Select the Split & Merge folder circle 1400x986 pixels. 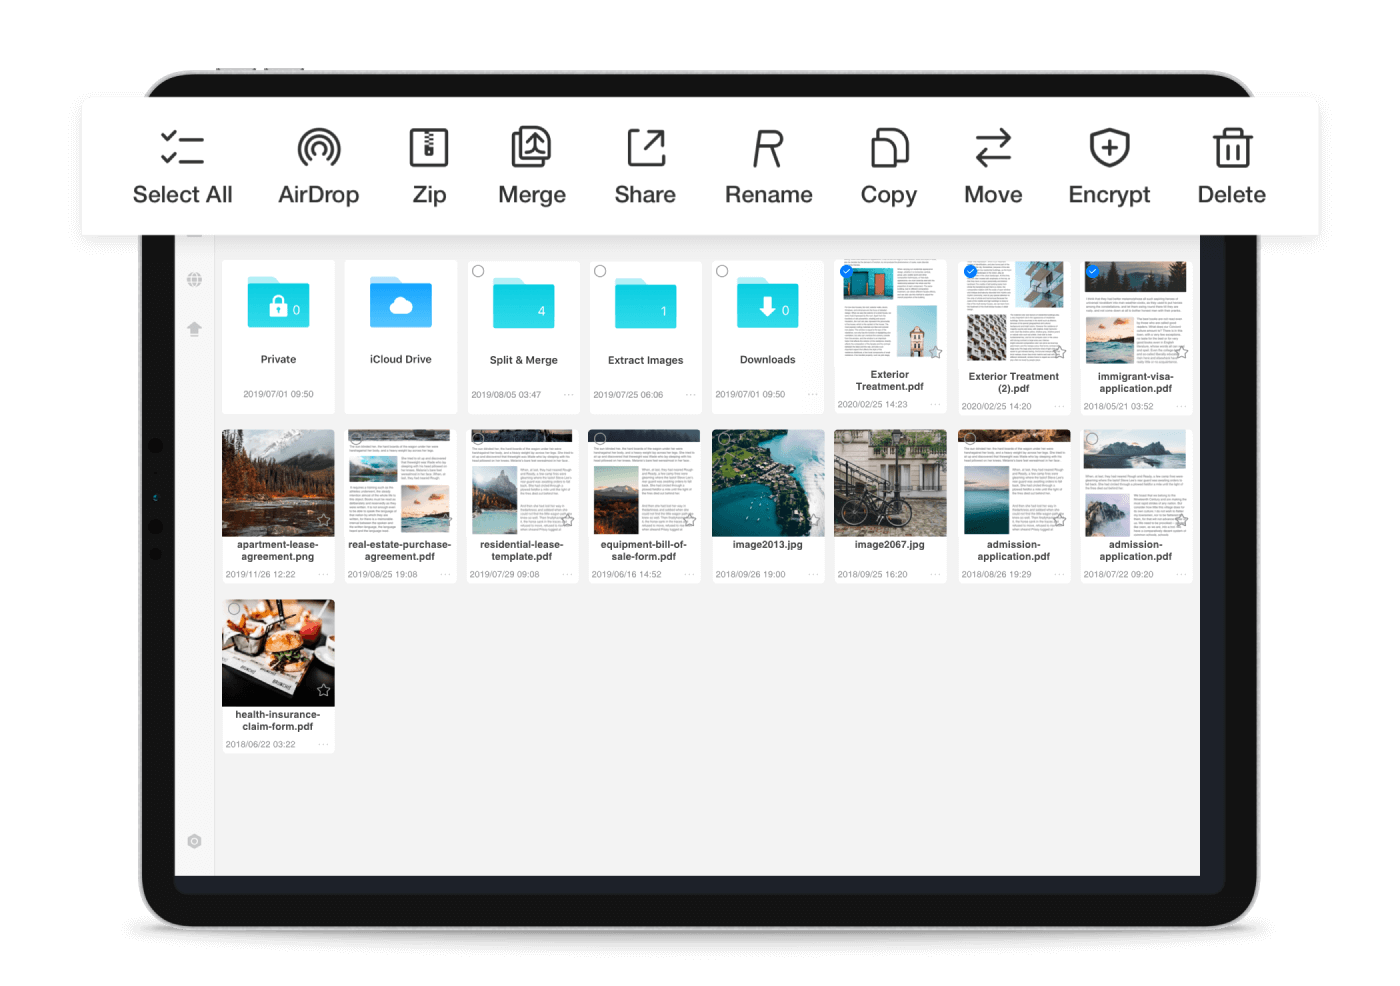pyautogui.click(x=478, y=271)
